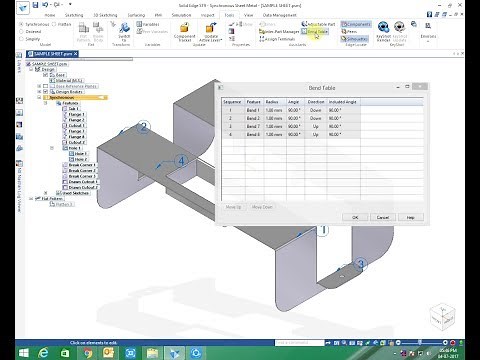The height and width of the screenshot is (360, 480).
Task: Click the Move Down button
Action: point(262,207)
